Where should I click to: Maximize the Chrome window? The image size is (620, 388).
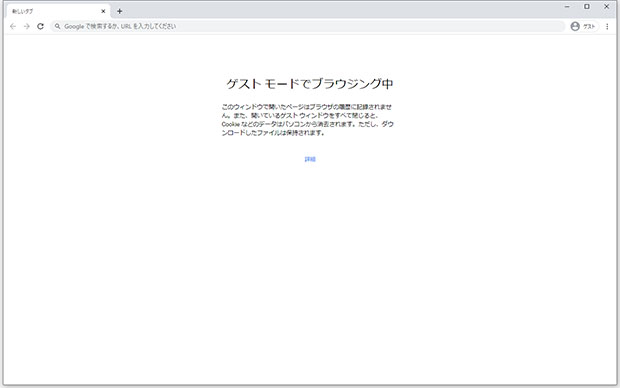587,7
